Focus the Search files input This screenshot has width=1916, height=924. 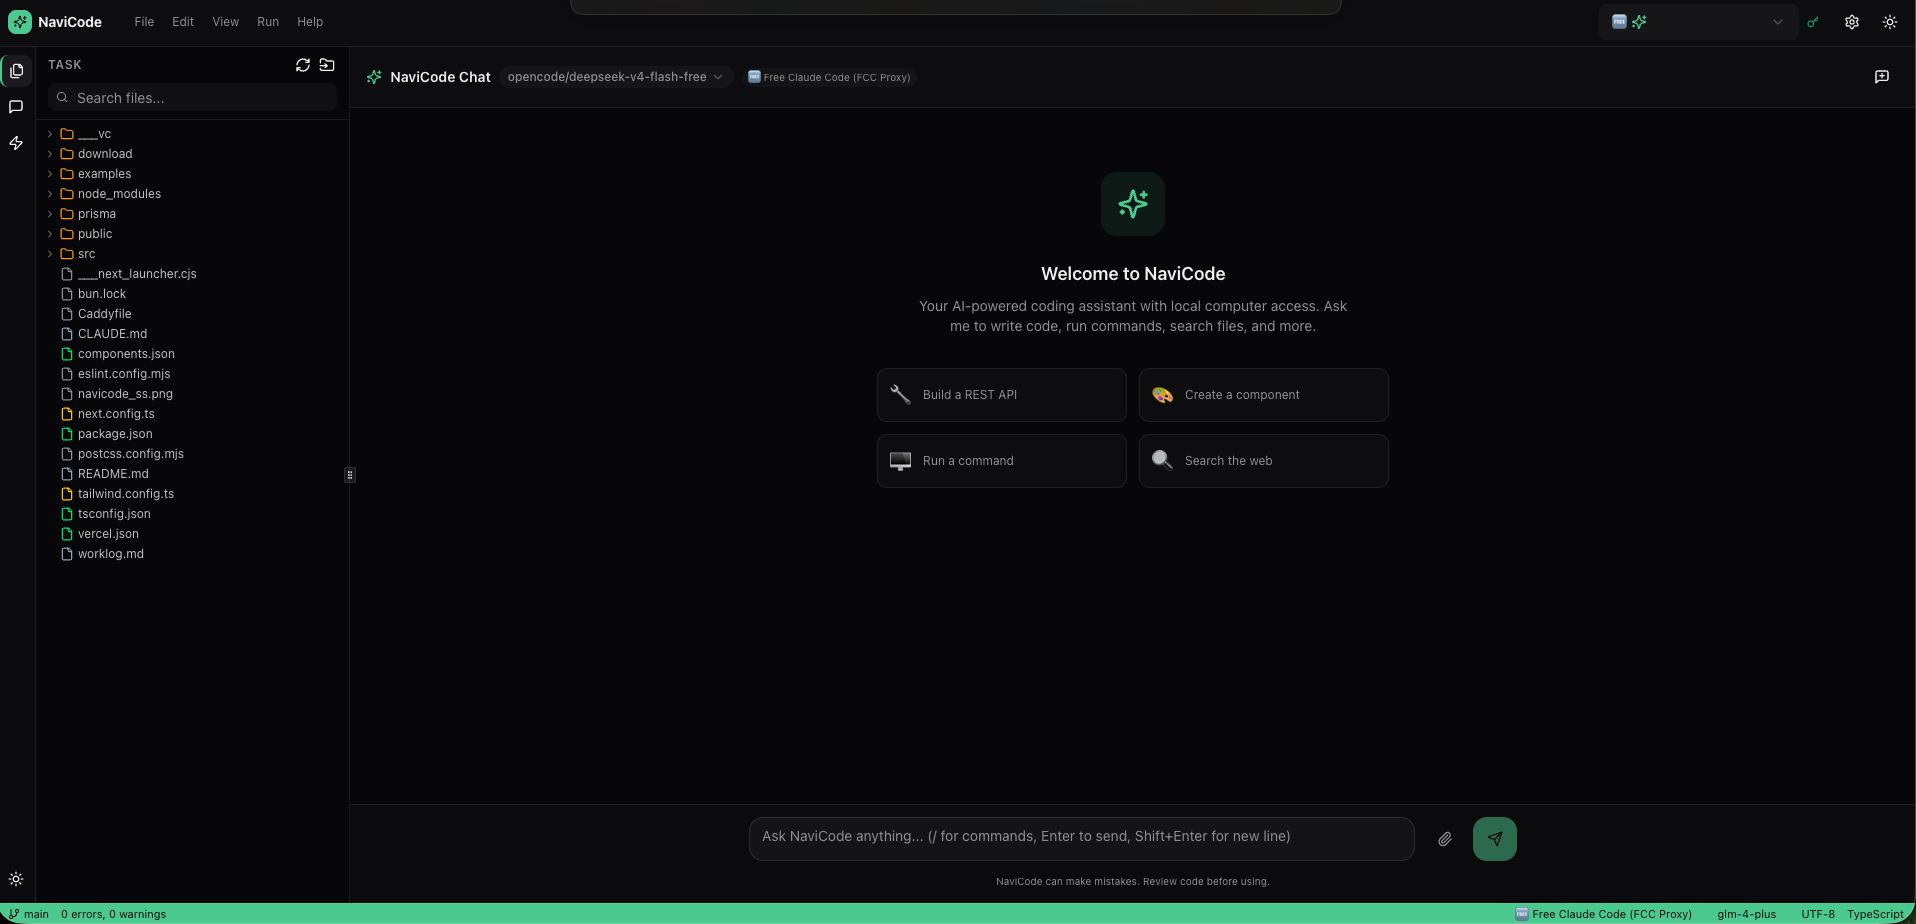pos(192,98)
